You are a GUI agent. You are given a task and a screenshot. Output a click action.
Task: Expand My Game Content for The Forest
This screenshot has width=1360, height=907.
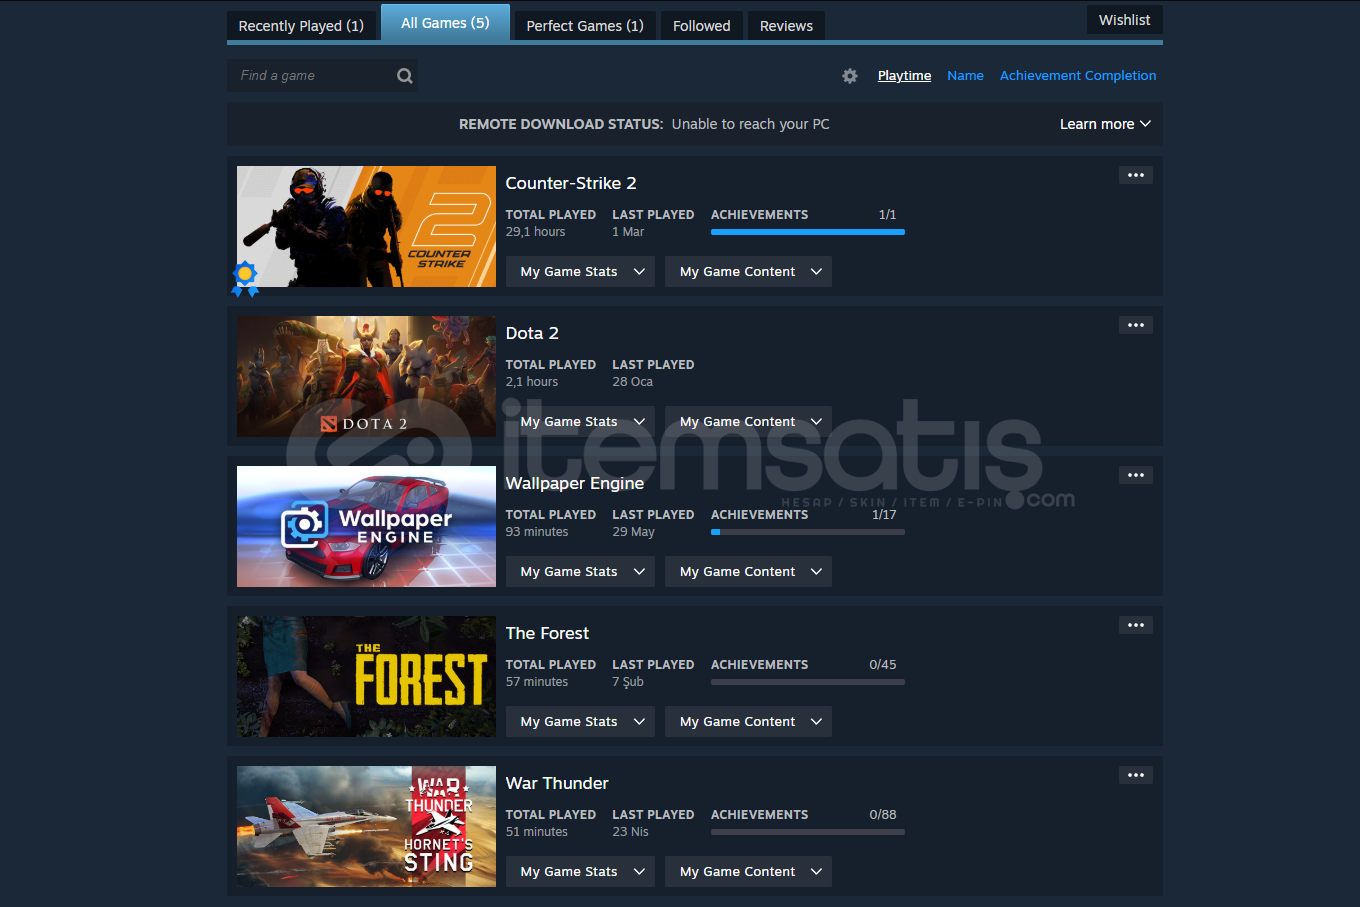click(748, 722)
